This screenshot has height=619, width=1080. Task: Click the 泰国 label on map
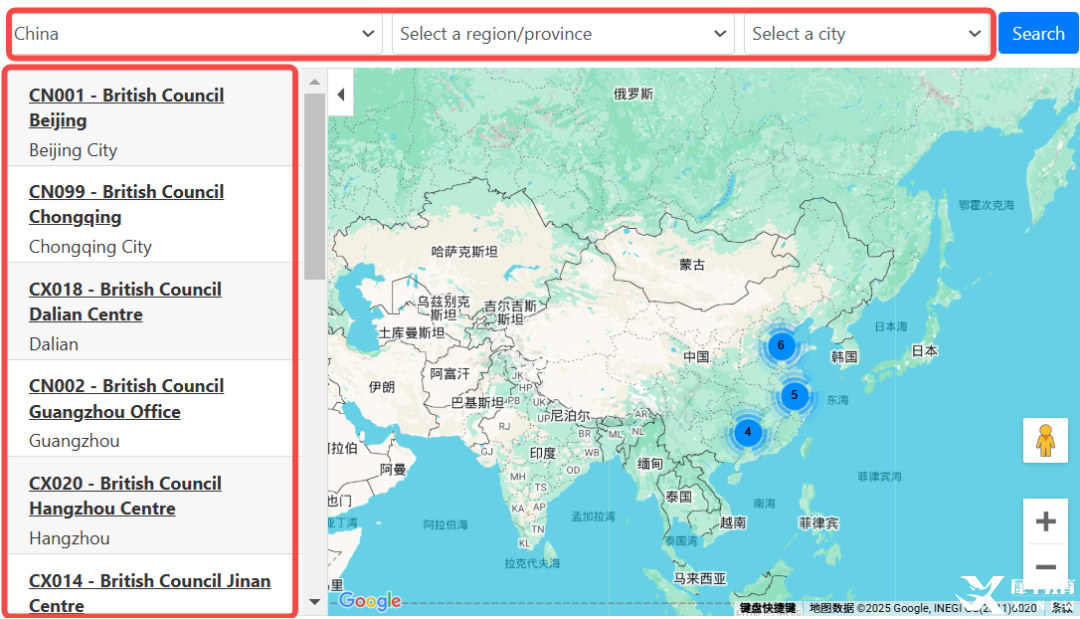tap(678, 496)
